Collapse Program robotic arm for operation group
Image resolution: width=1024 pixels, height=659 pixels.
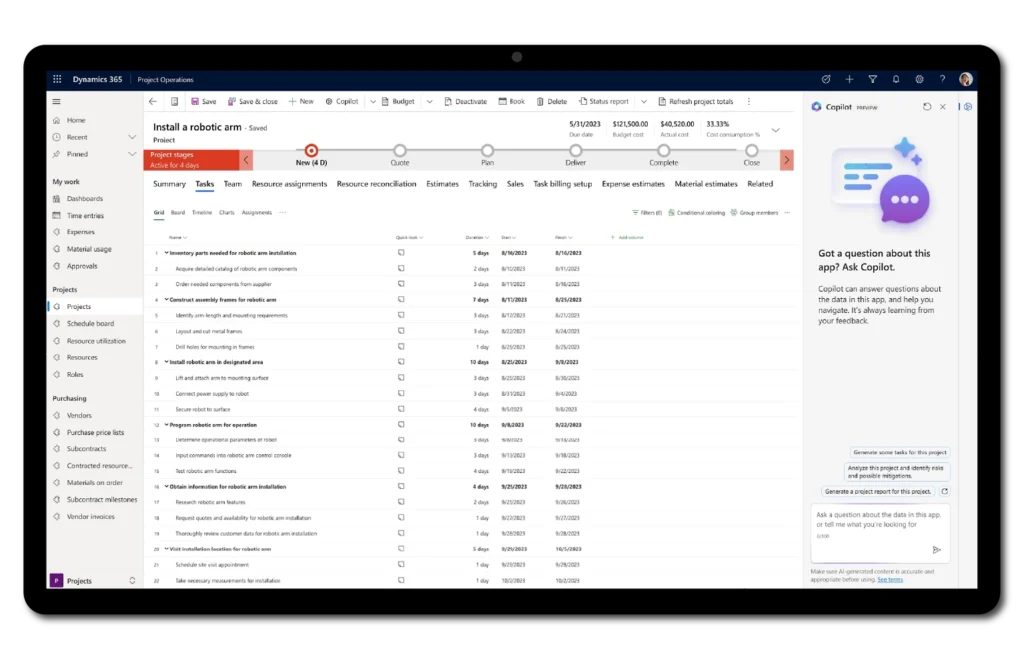[x=167, y=425]
